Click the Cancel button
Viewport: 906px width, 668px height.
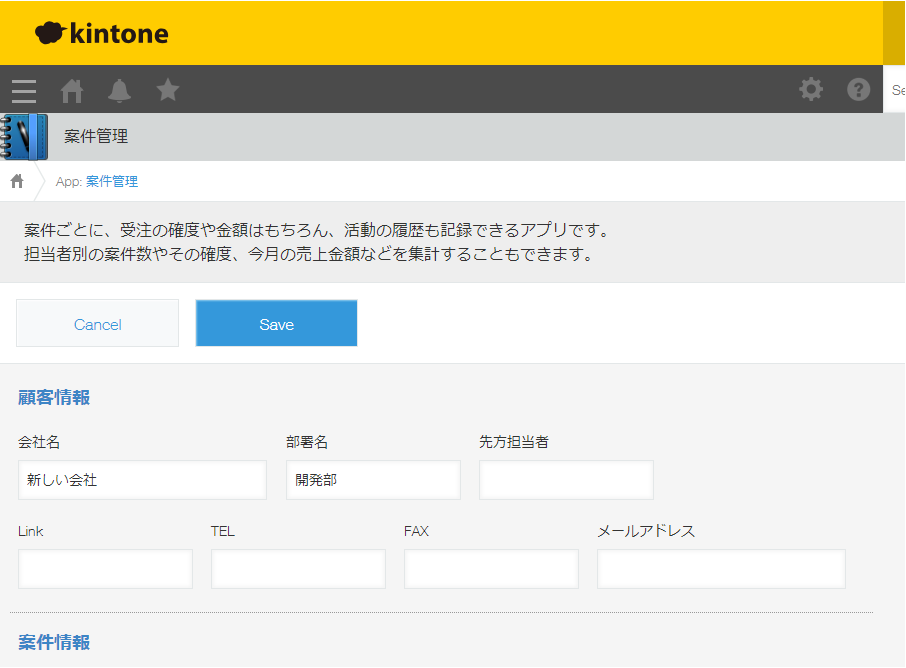click(98, 324)
